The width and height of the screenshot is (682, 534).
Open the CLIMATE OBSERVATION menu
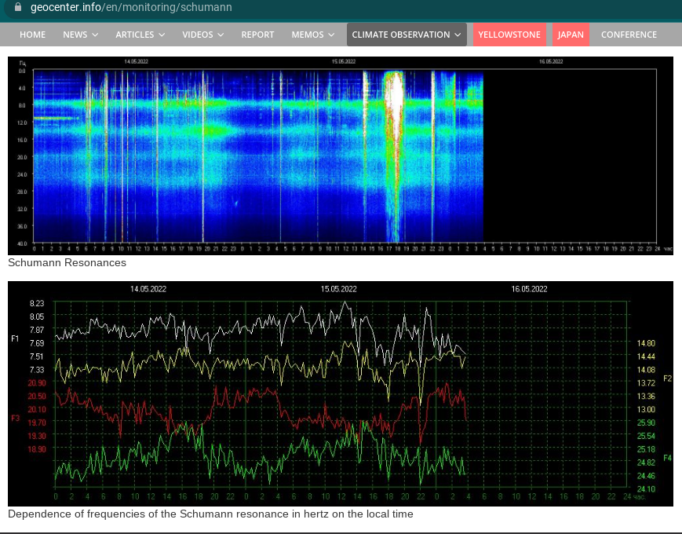pos(407,34)
